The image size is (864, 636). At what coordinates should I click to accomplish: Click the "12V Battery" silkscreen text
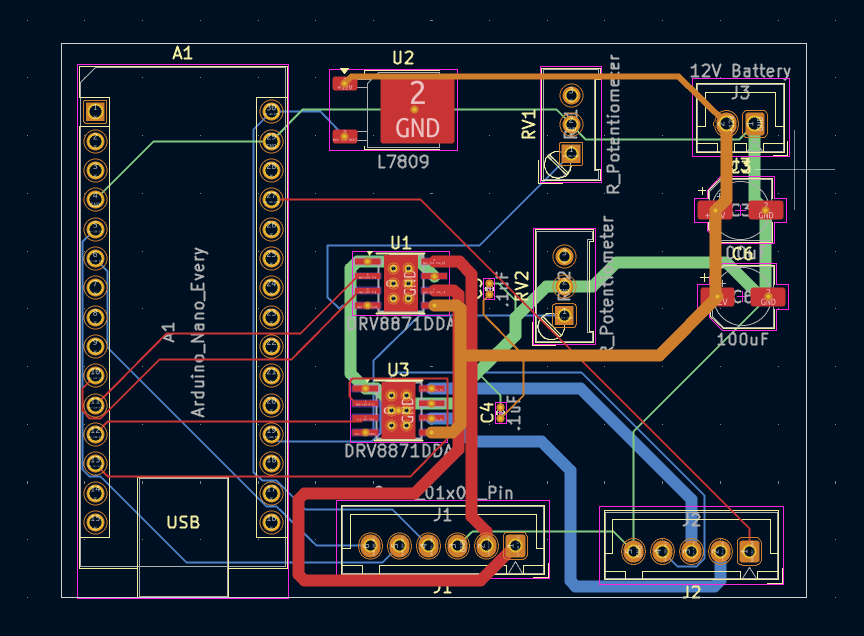[740, 71]
